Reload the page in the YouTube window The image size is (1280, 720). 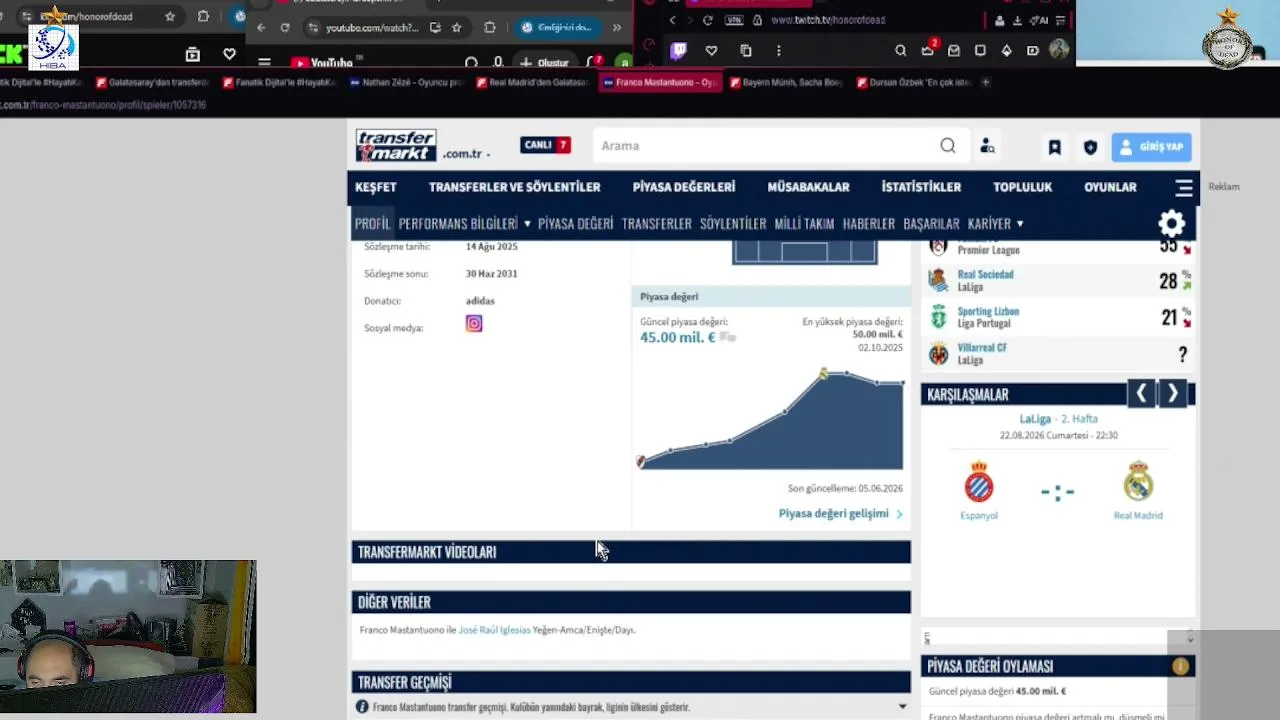pyautogui.click(x=285, y=28)
